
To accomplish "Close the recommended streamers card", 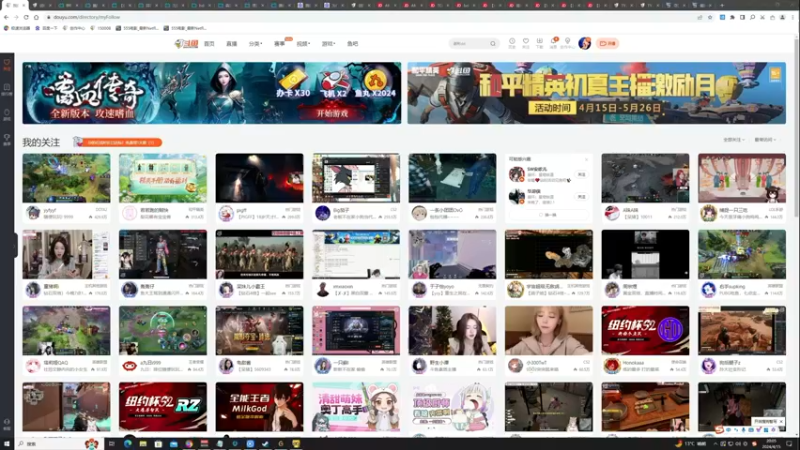I will (586, 159).
